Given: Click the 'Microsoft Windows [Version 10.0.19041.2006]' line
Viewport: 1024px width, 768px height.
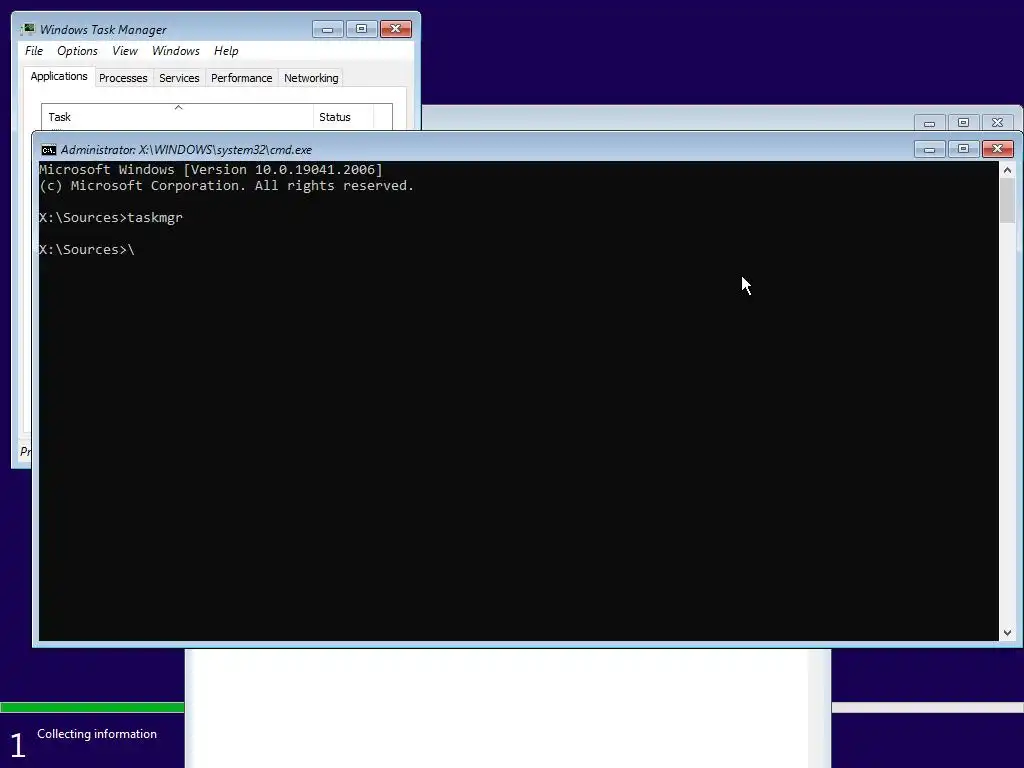Looking at the screenshot, I should (x=211, y=170).
